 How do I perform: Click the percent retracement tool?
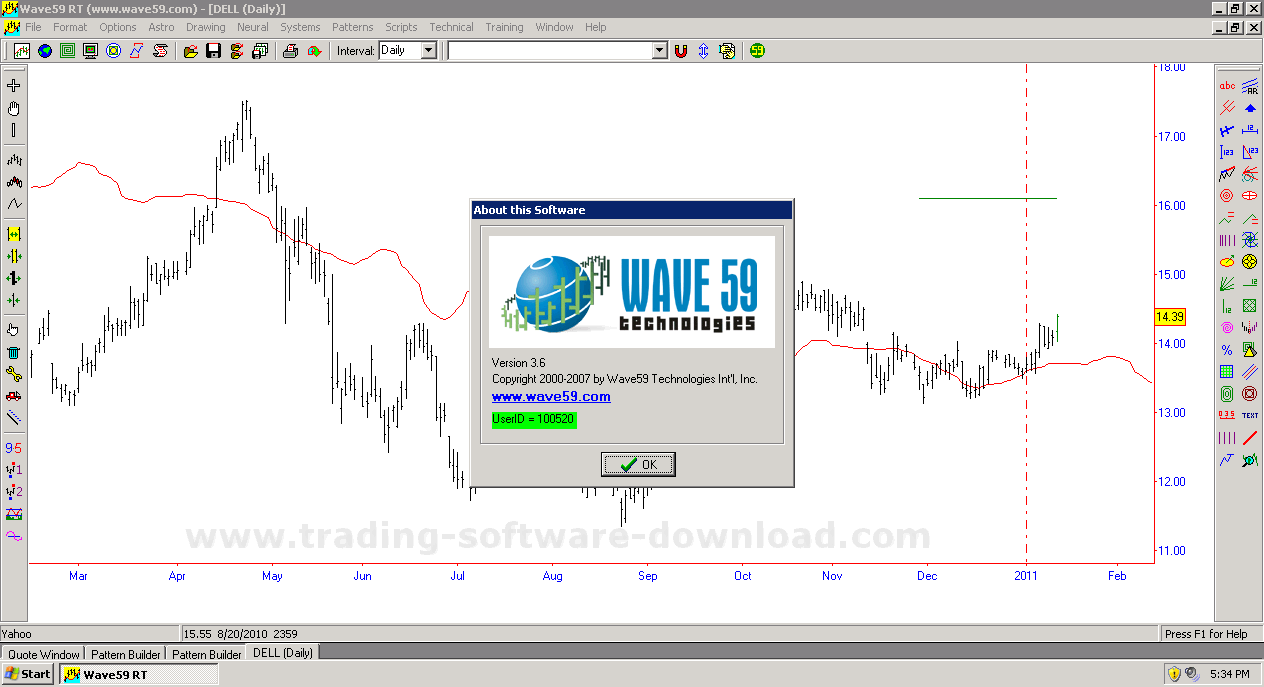(x=1227, y=350)
